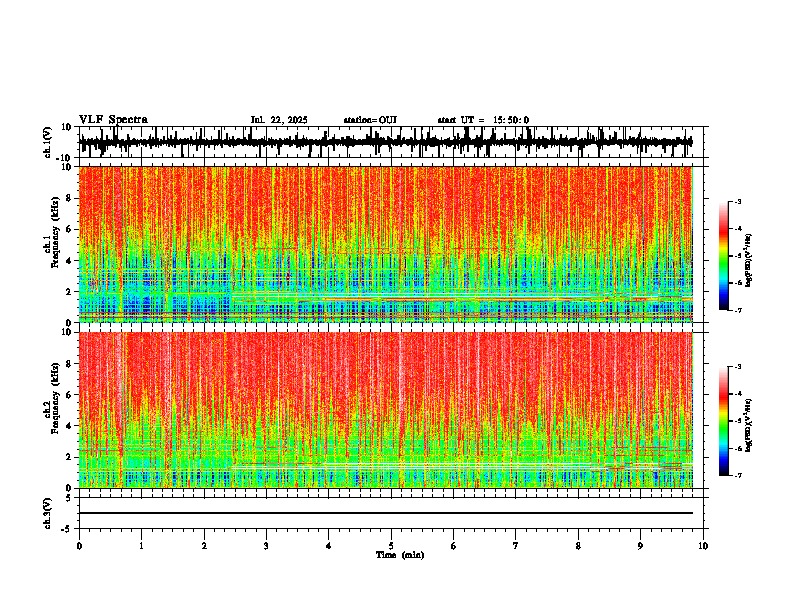The image size is (792, 612).
Task: Click the ch.3 flat voltage line
Action: [385, 513]
